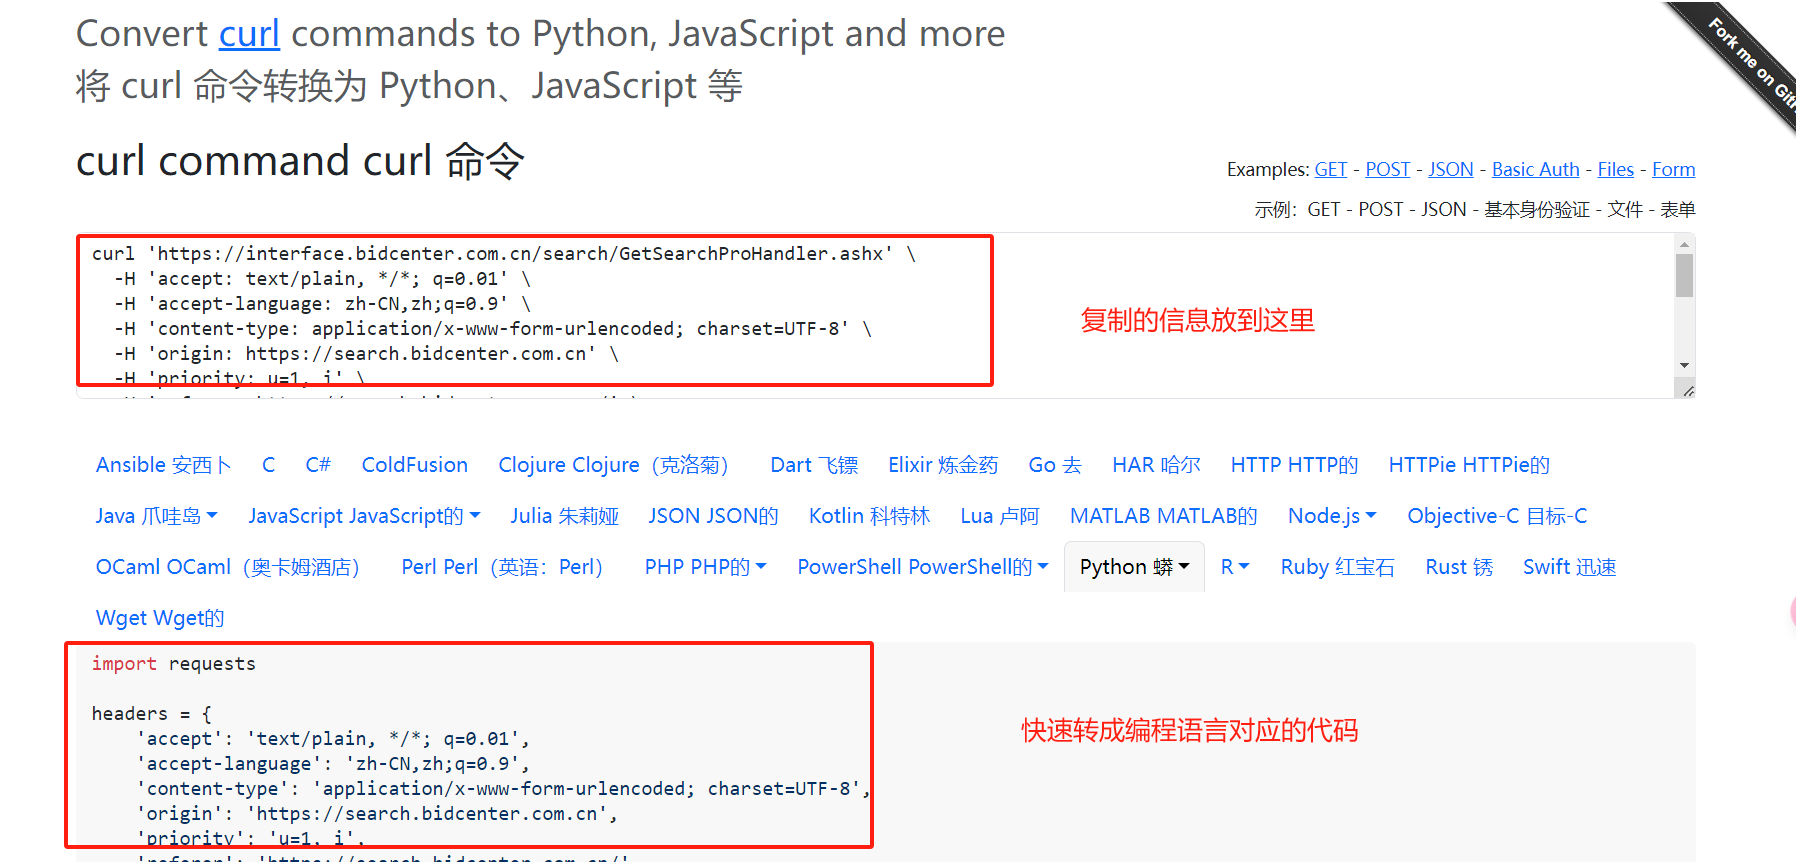This screenshot has height=862, width=1796.
Task: Select the Lua language tab
Action: [x=1000, y=516]
